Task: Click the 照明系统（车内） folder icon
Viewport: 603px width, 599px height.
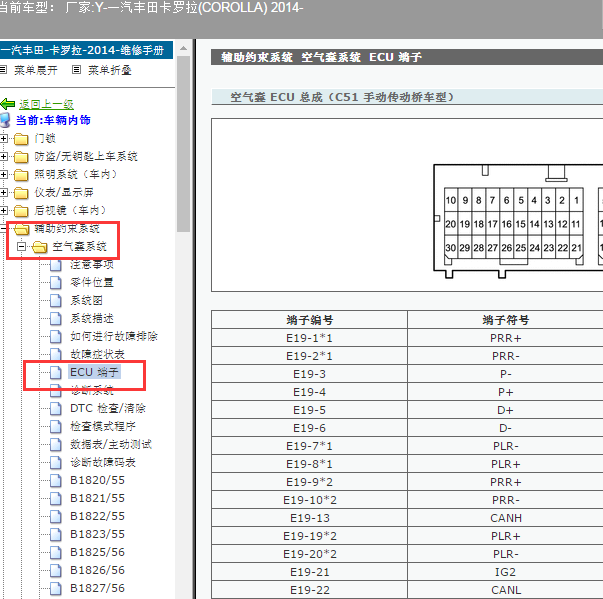Action: (21, 175)
